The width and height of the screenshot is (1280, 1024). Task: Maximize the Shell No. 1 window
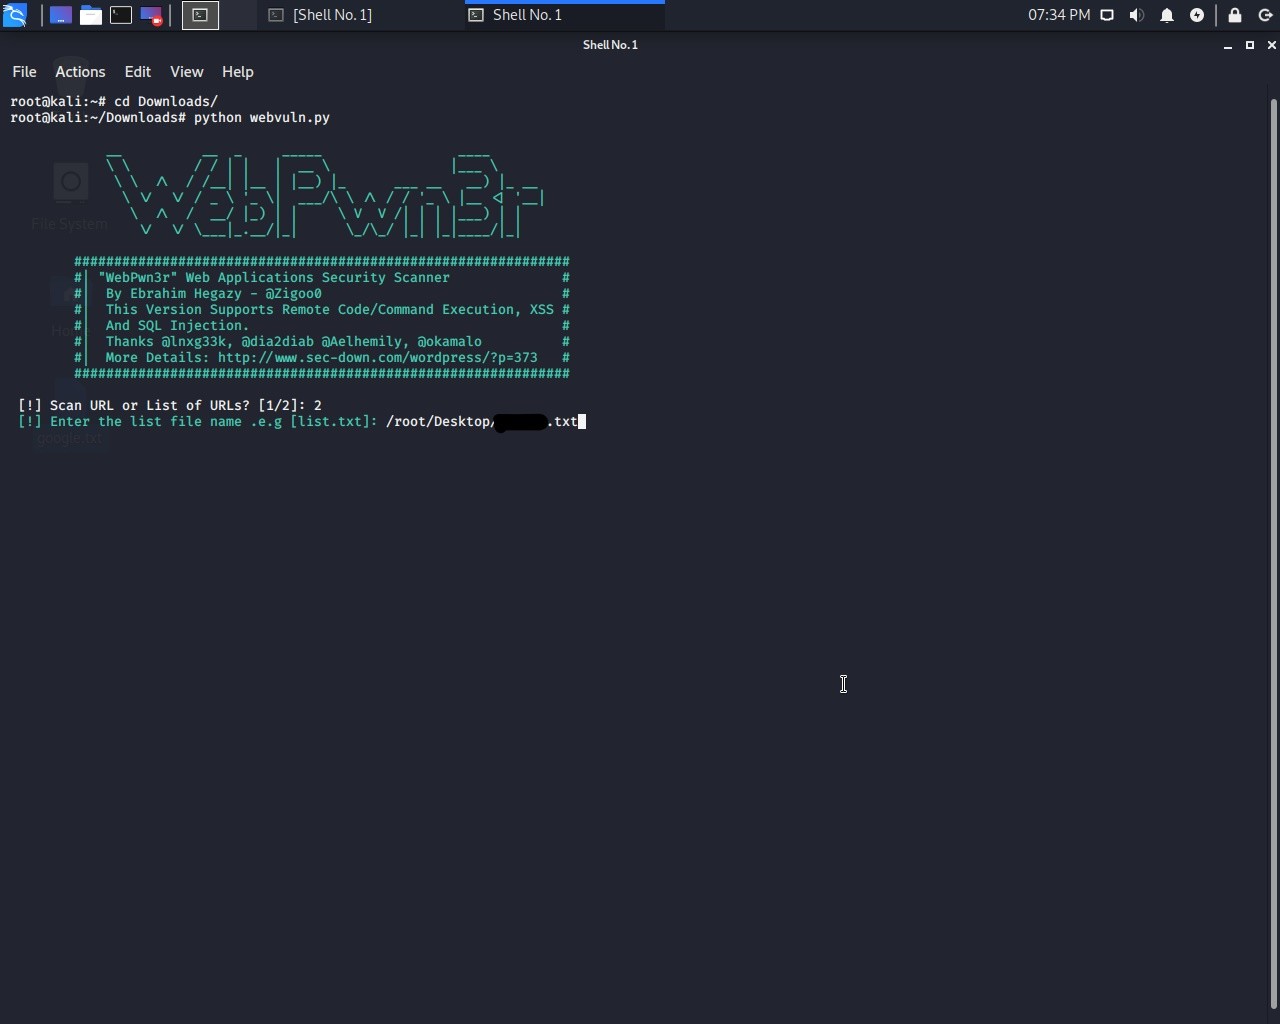tap(1250, 45)
